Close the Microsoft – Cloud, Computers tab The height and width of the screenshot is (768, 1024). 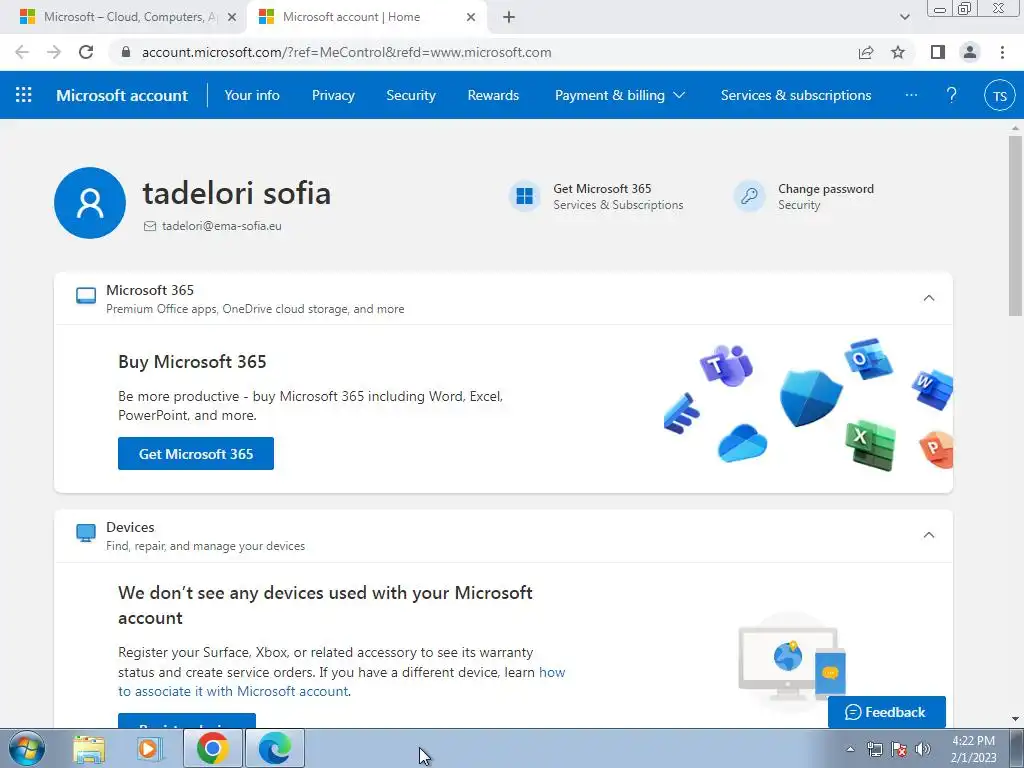coord(232,17)
